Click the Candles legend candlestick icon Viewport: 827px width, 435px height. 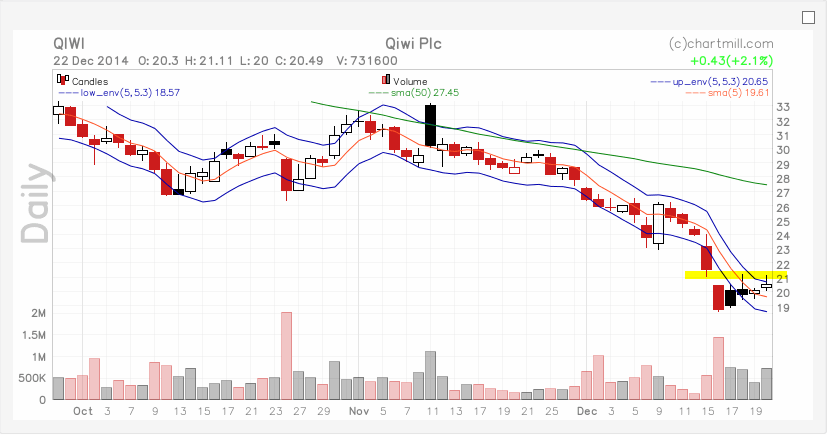click(x=63, y=80)
